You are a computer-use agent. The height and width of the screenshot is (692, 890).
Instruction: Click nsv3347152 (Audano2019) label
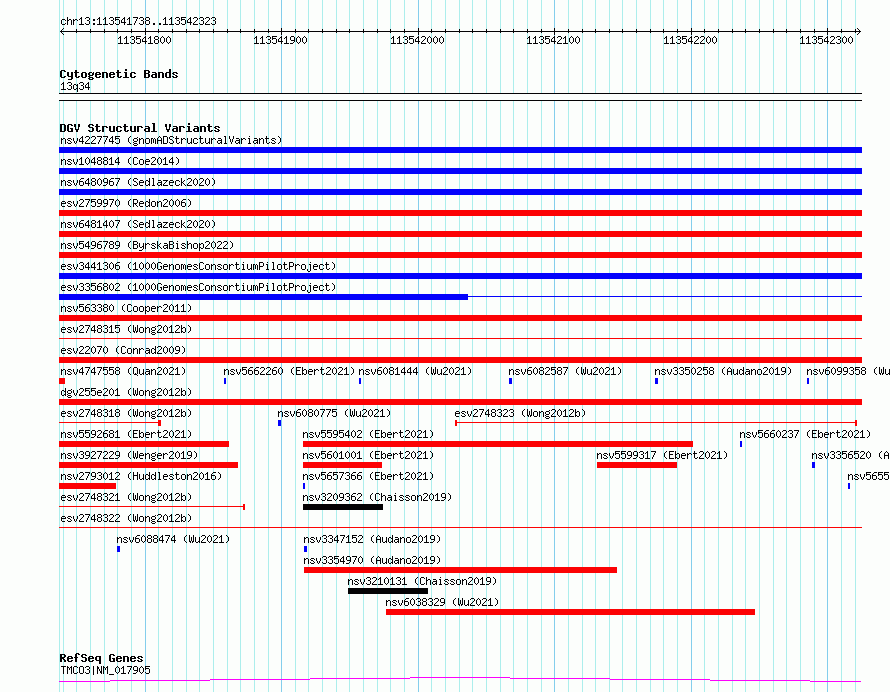tap(372, 539)
